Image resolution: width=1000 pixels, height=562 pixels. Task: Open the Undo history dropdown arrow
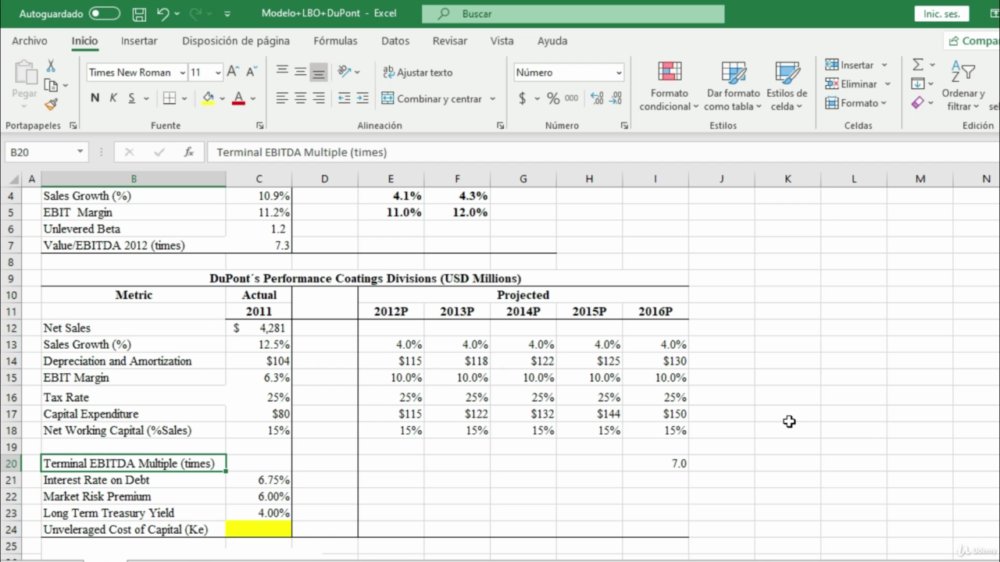(x=177, y=13)
